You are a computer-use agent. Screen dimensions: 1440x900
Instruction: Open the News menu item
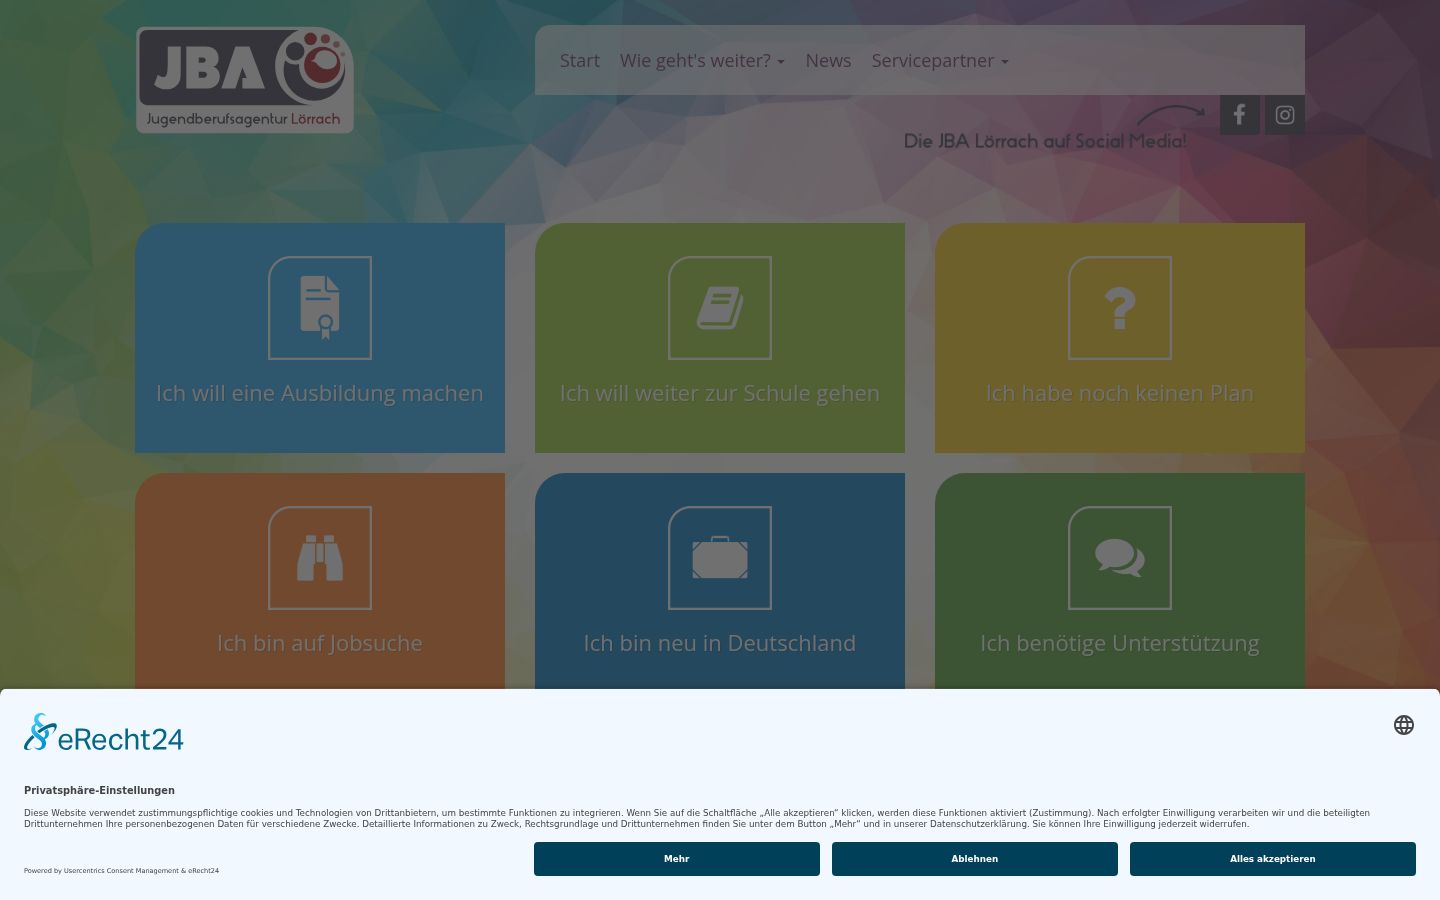click(x=828, y=61)
